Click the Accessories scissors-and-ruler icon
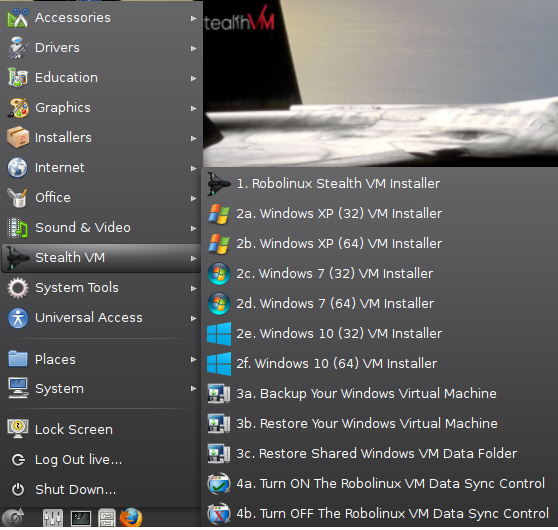Screen dimensions: 558x530 click(17, 17)
